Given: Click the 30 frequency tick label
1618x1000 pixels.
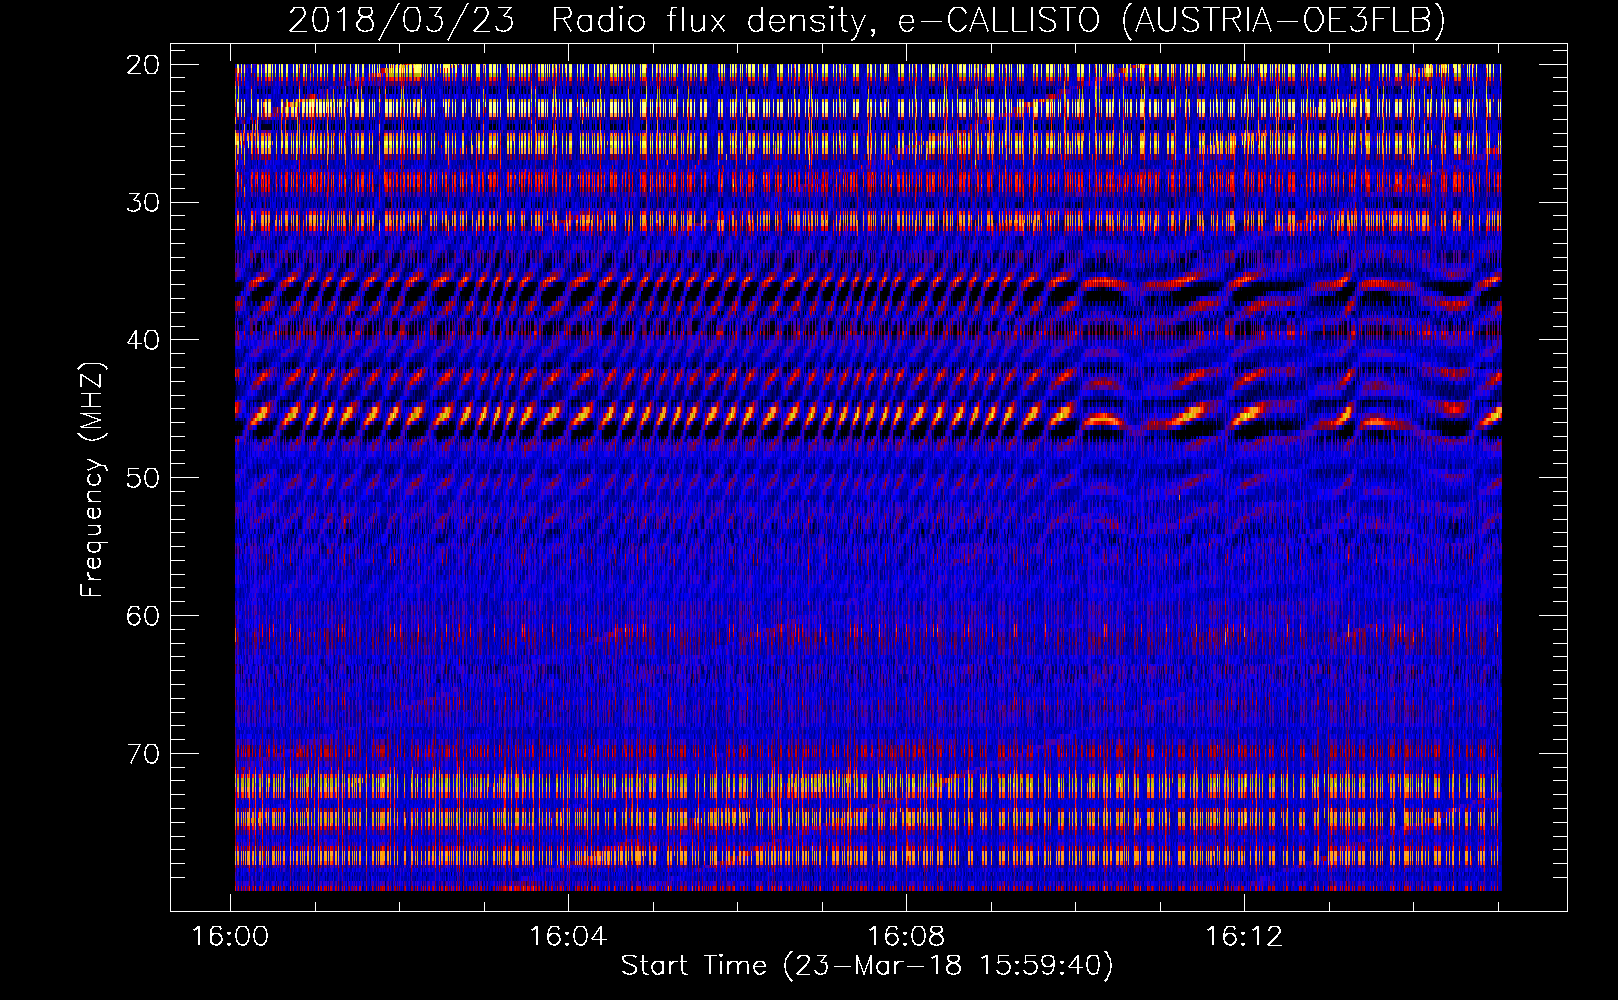Looking at the screenshot, I should click(144, 202).
